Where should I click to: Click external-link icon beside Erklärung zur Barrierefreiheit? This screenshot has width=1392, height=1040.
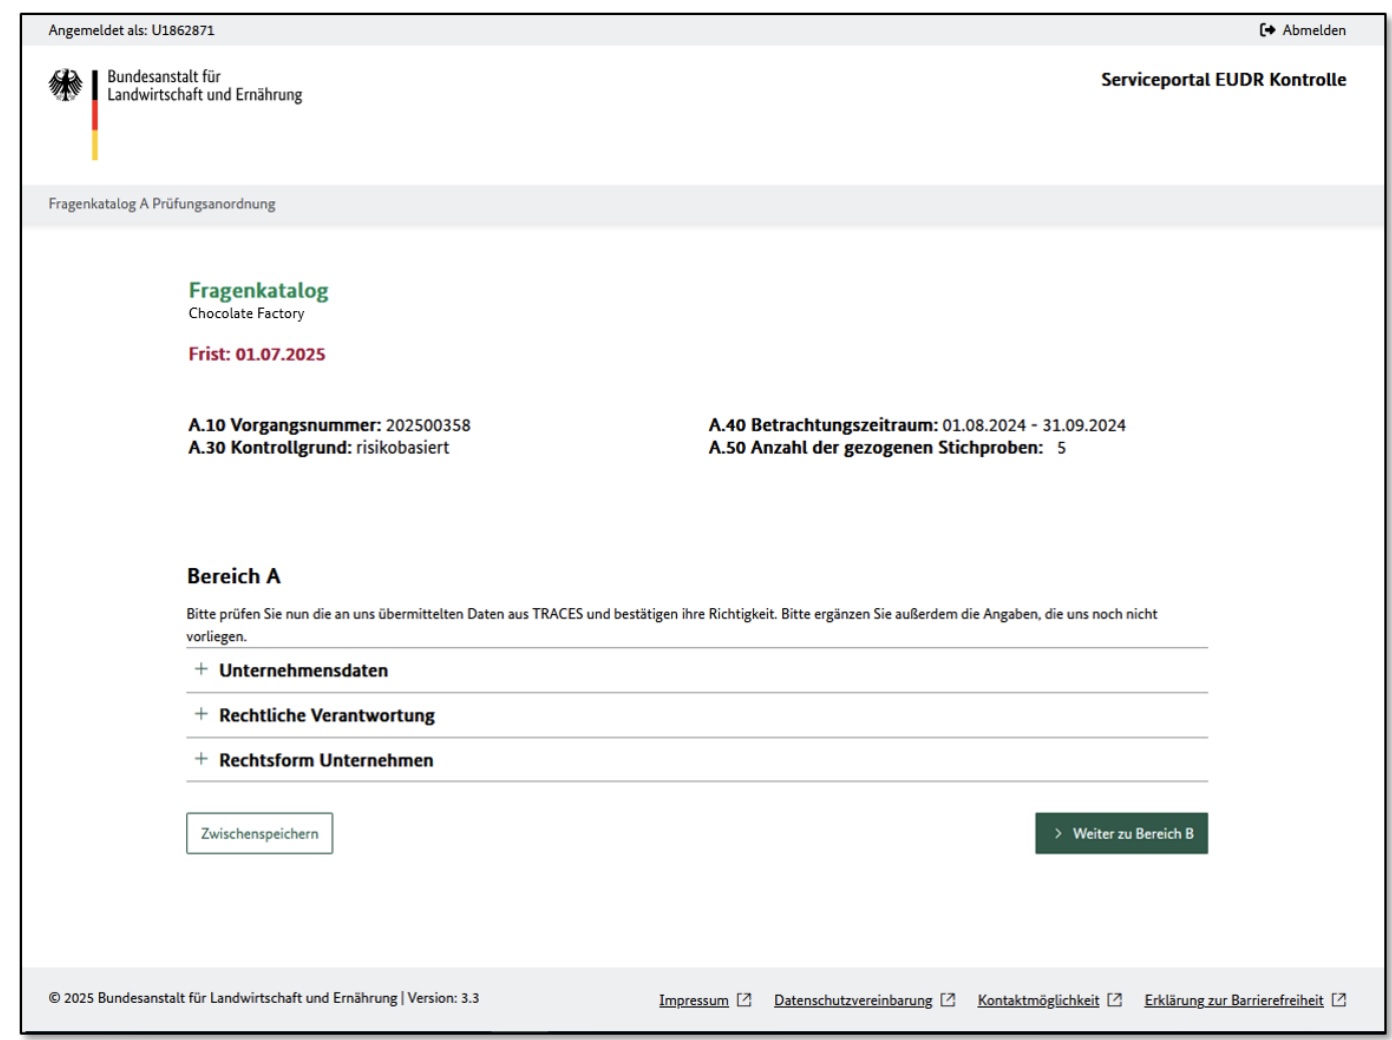tap(1339, 1000)
